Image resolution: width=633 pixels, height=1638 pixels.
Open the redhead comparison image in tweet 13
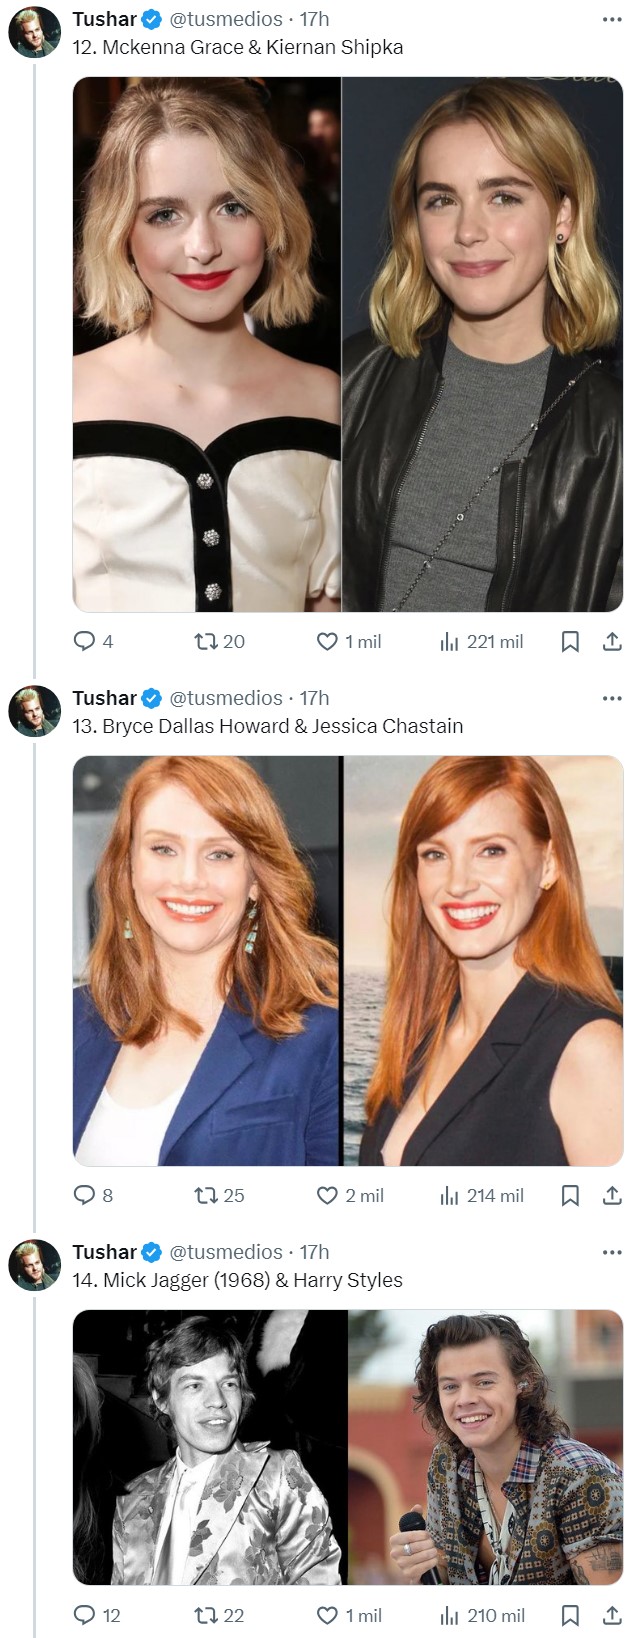[348, 960]
